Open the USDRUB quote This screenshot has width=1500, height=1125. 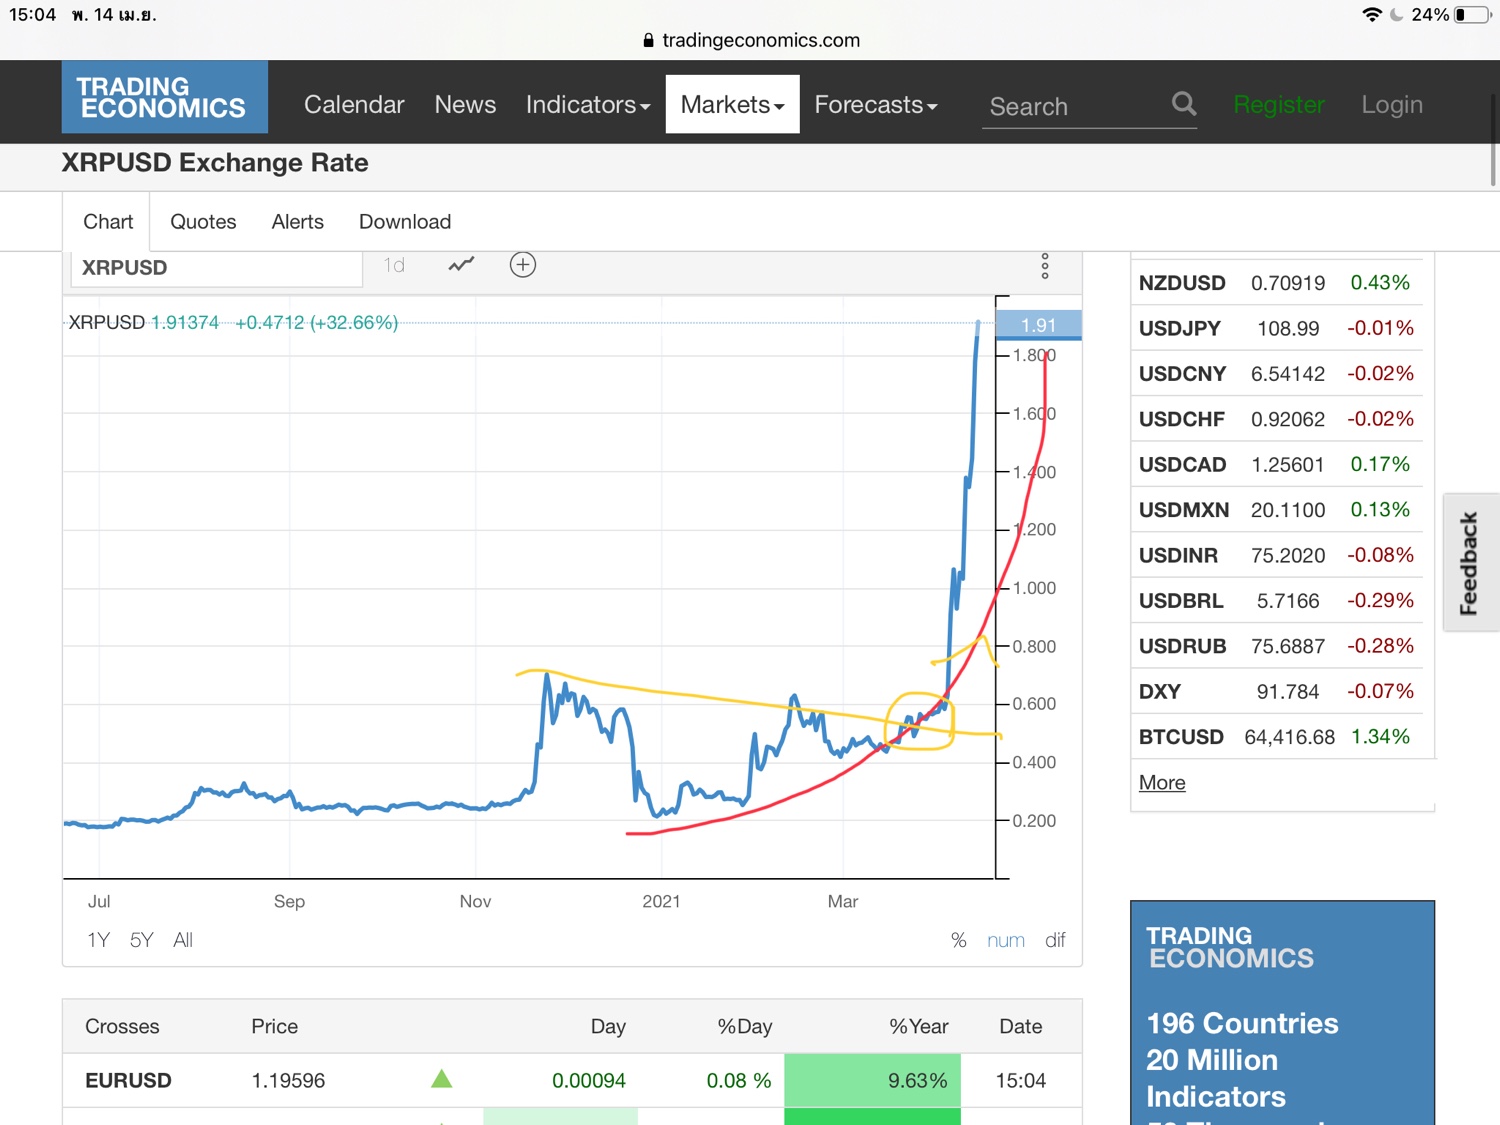(x=1182, y=646)
